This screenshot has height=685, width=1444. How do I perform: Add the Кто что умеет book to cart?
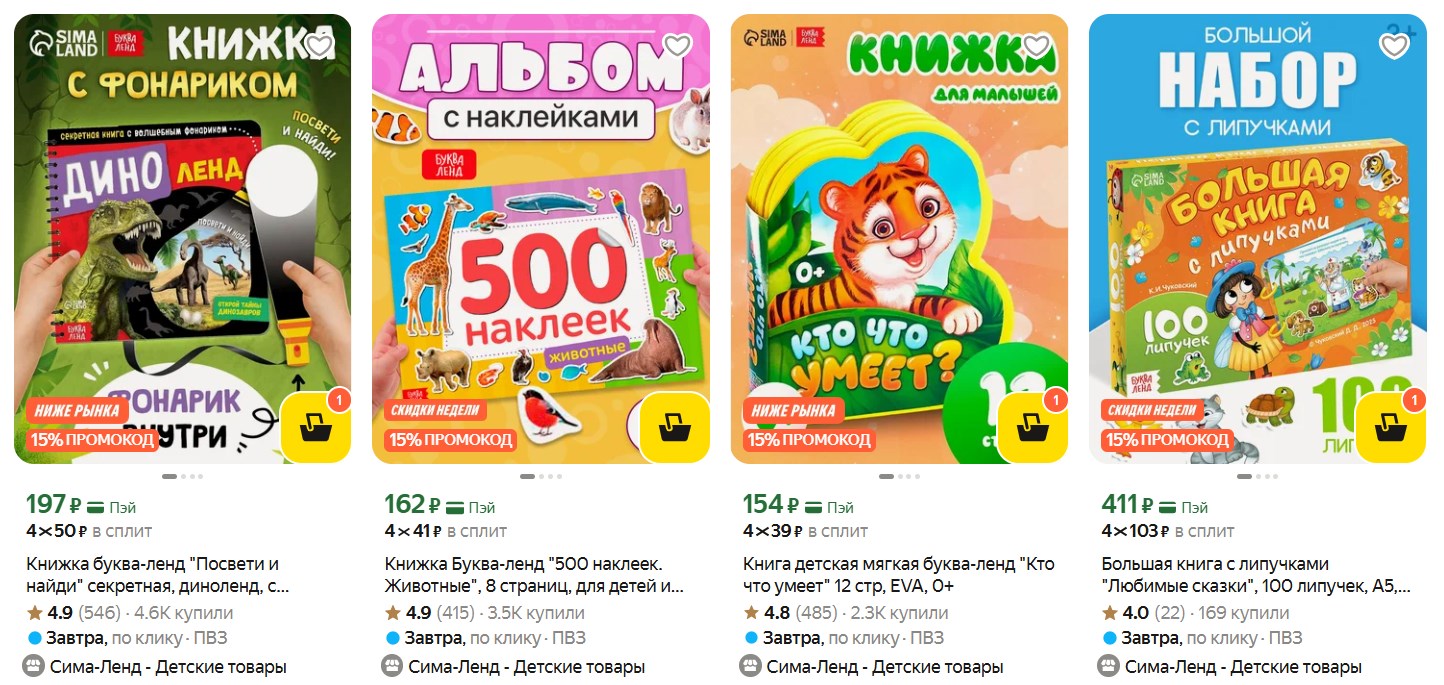[x=1032, y=427]
